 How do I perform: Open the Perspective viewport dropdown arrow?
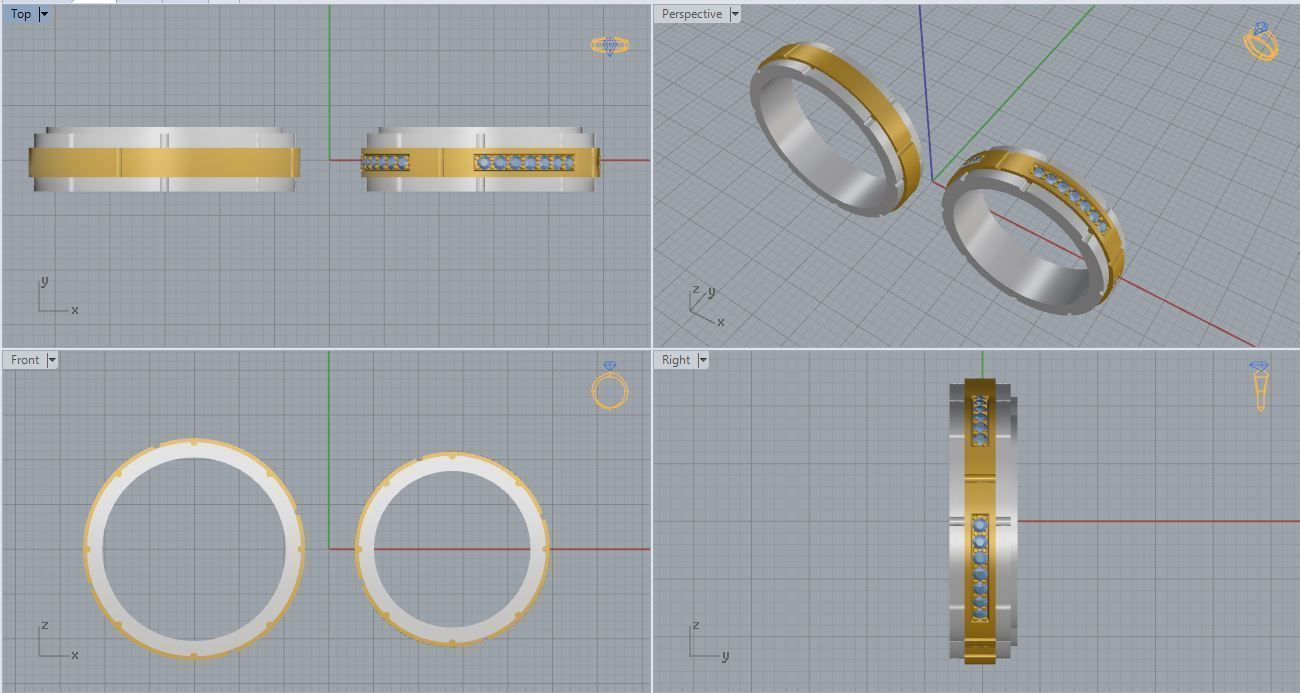tap(735, 14)
